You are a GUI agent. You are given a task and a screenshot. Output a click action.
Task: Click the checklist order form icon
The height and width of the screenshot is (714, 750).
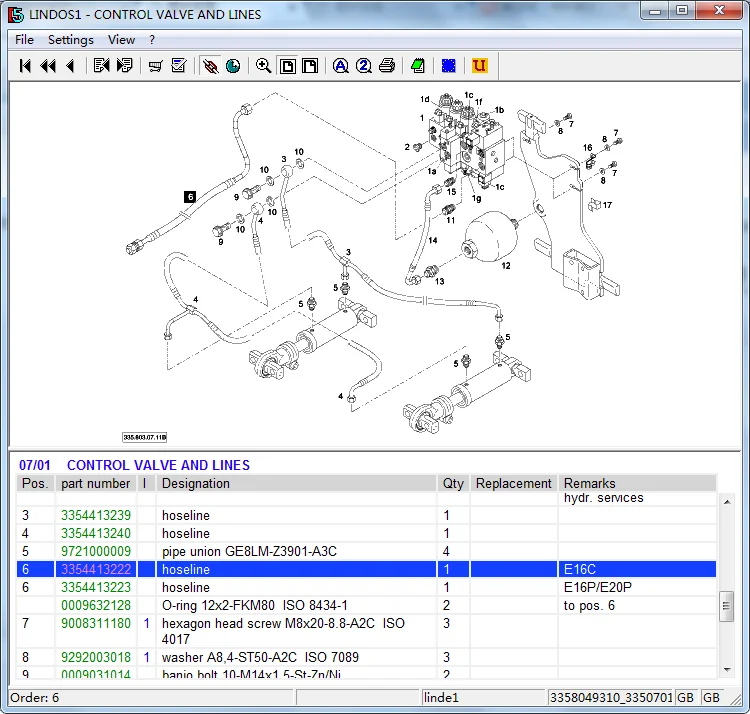tap(179, 66)
